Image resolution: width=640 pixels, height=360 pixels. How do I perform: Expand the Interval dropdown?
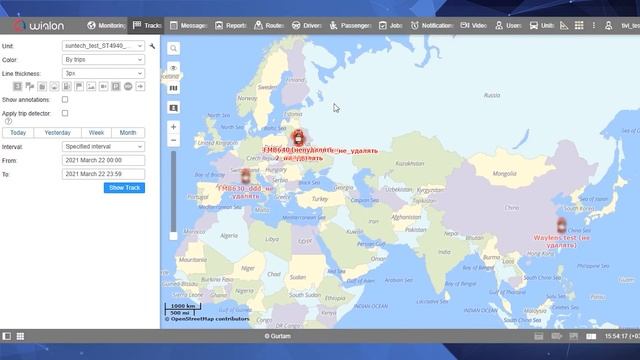(103, 147)
